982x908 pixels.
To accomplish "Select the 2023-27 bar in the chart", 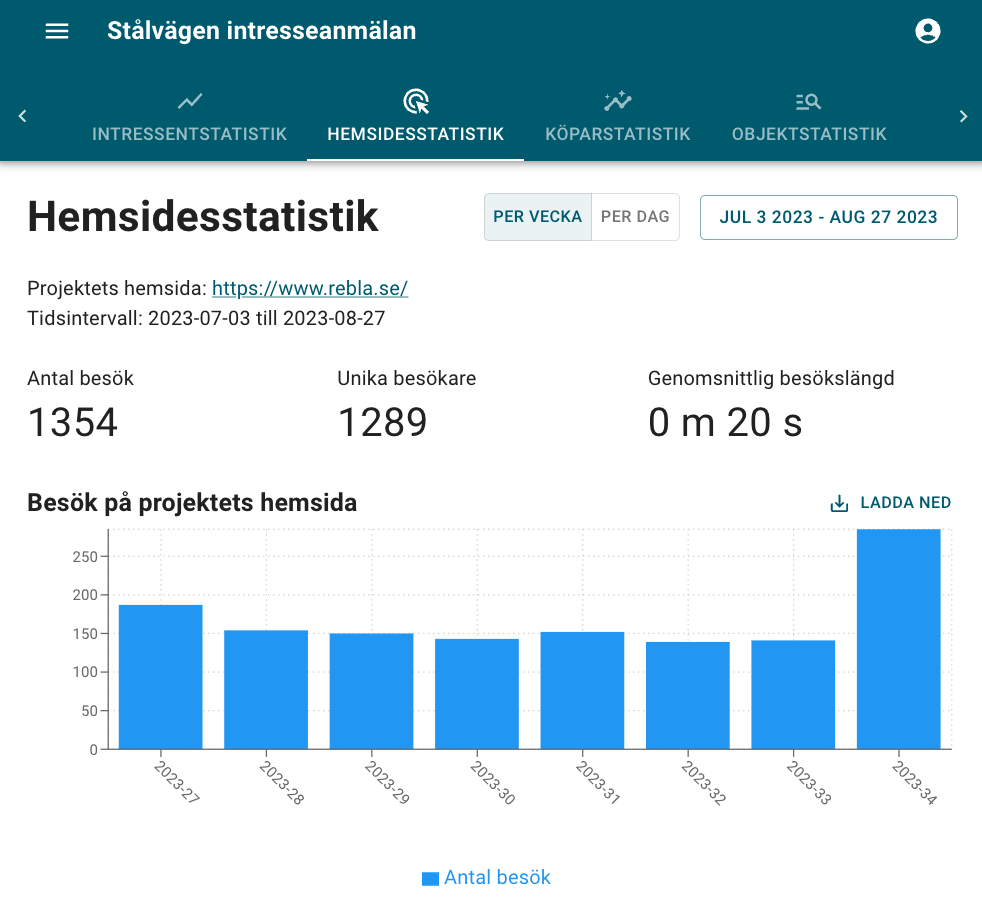I will pyautogui.click(x=160, y=675).
